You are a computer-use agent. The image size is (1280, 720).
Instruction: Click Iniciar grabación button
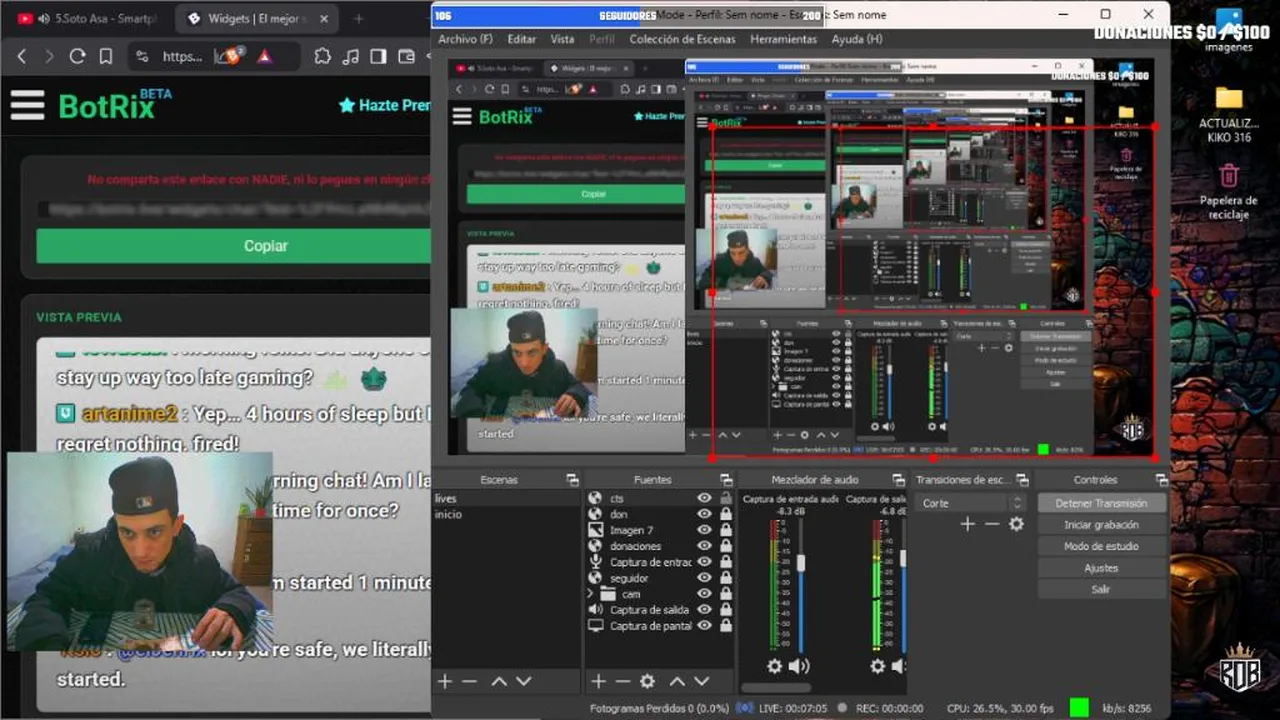tap(1101, 524)
